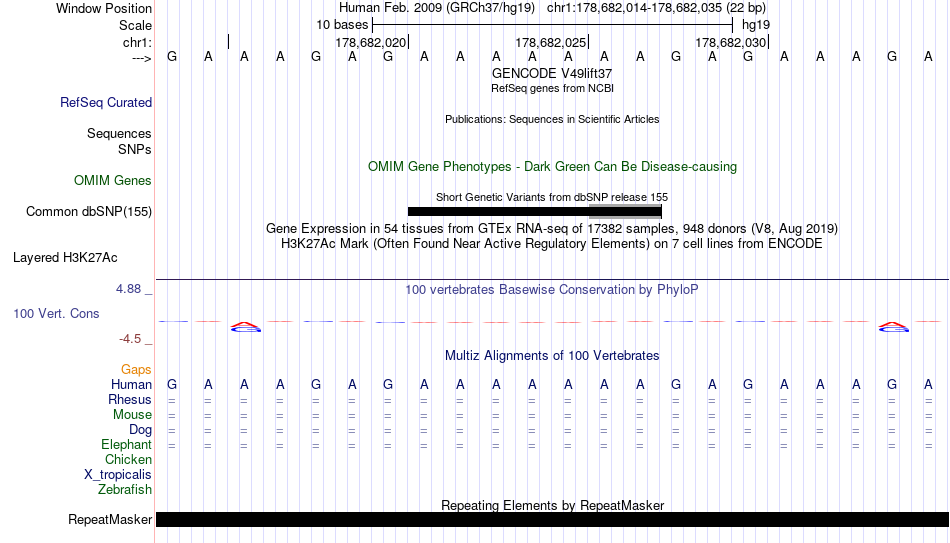Screen dimensions: 950x543
Task: Click the Rhesus species label
Action: pos(130,399)
